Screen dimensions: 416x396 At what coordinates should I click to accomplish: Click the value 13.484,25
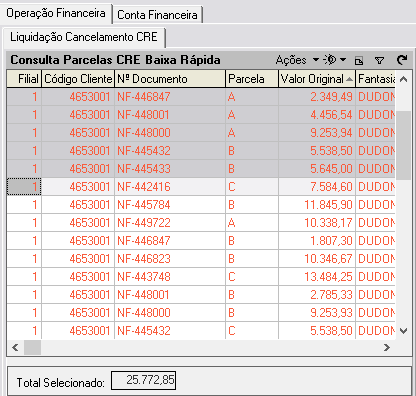coord(328,277)
